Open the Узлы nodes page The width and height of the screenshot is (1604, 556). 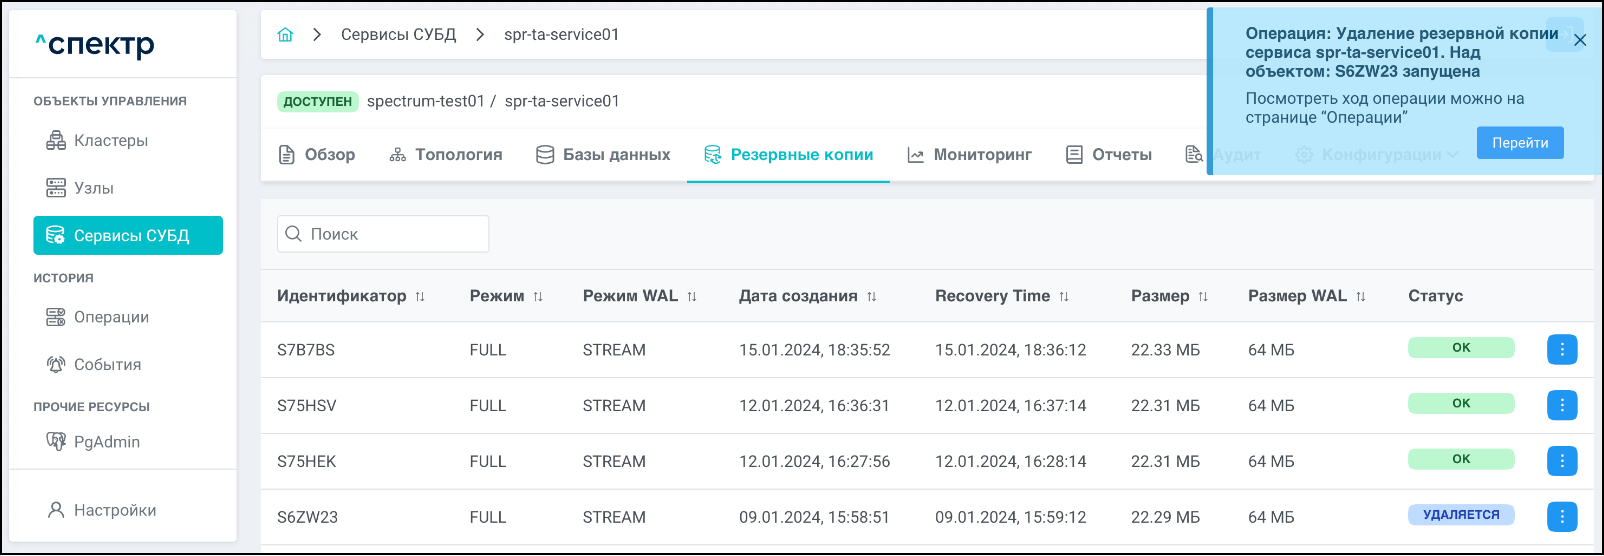click(93, 188)
